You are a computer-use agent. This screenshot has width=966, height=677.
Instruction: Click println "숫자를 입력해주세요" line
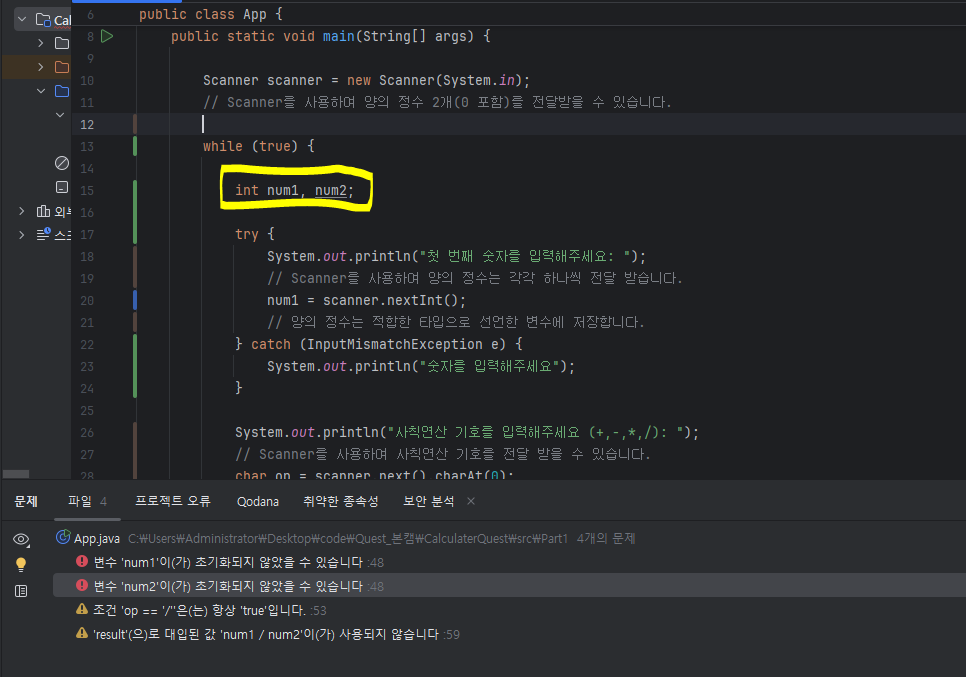point(421,366)
